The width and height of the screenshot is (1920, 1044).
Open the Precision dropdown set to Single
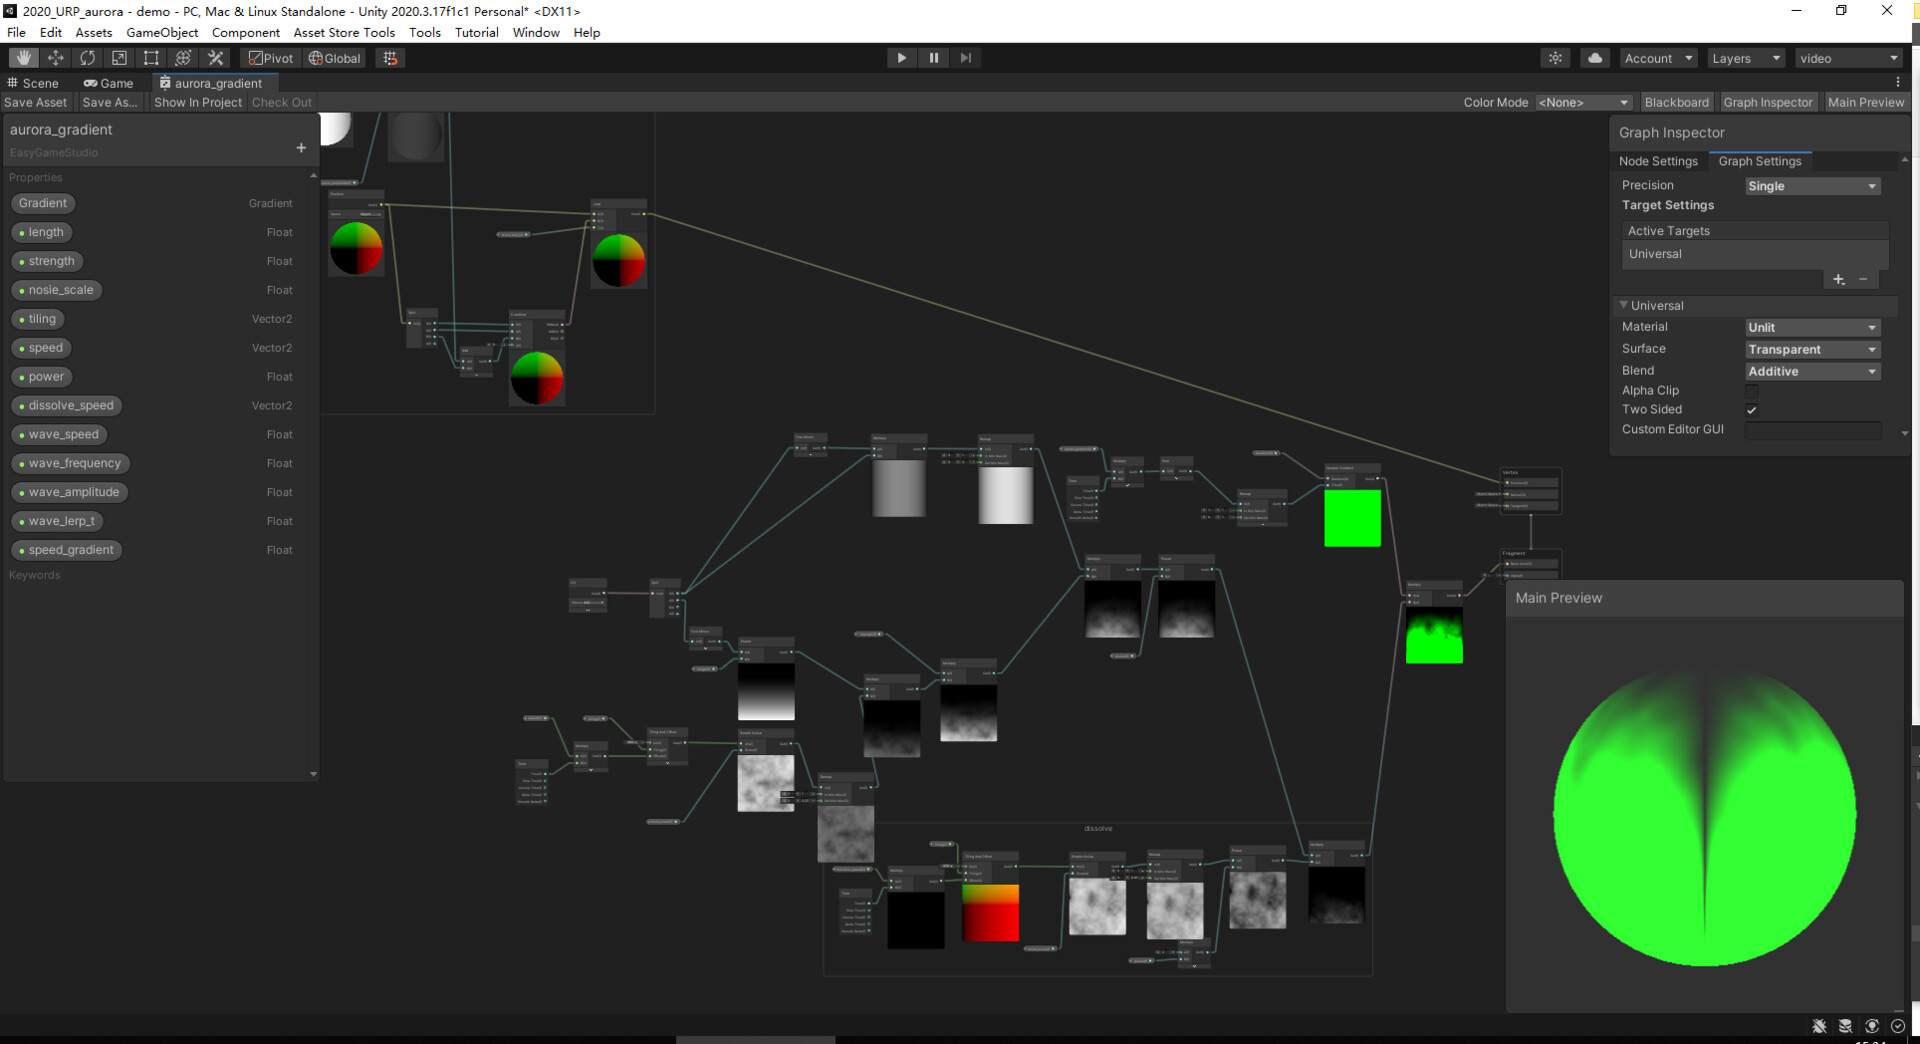tap(1812, 186)
